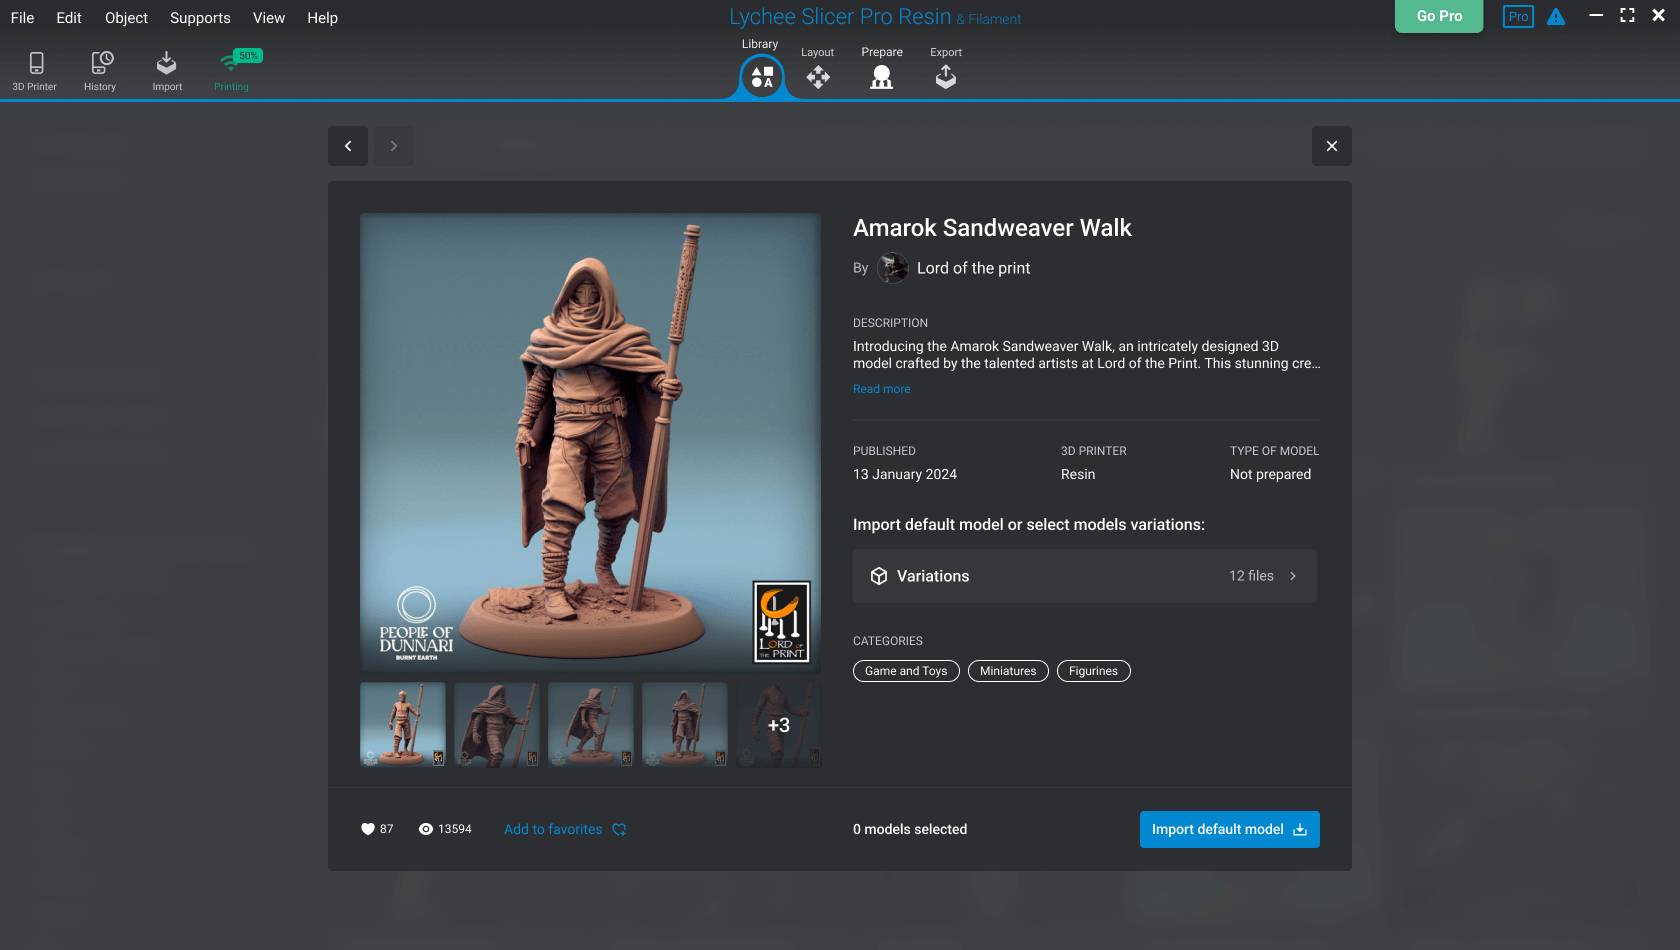Open the View menu

[269, 18]
